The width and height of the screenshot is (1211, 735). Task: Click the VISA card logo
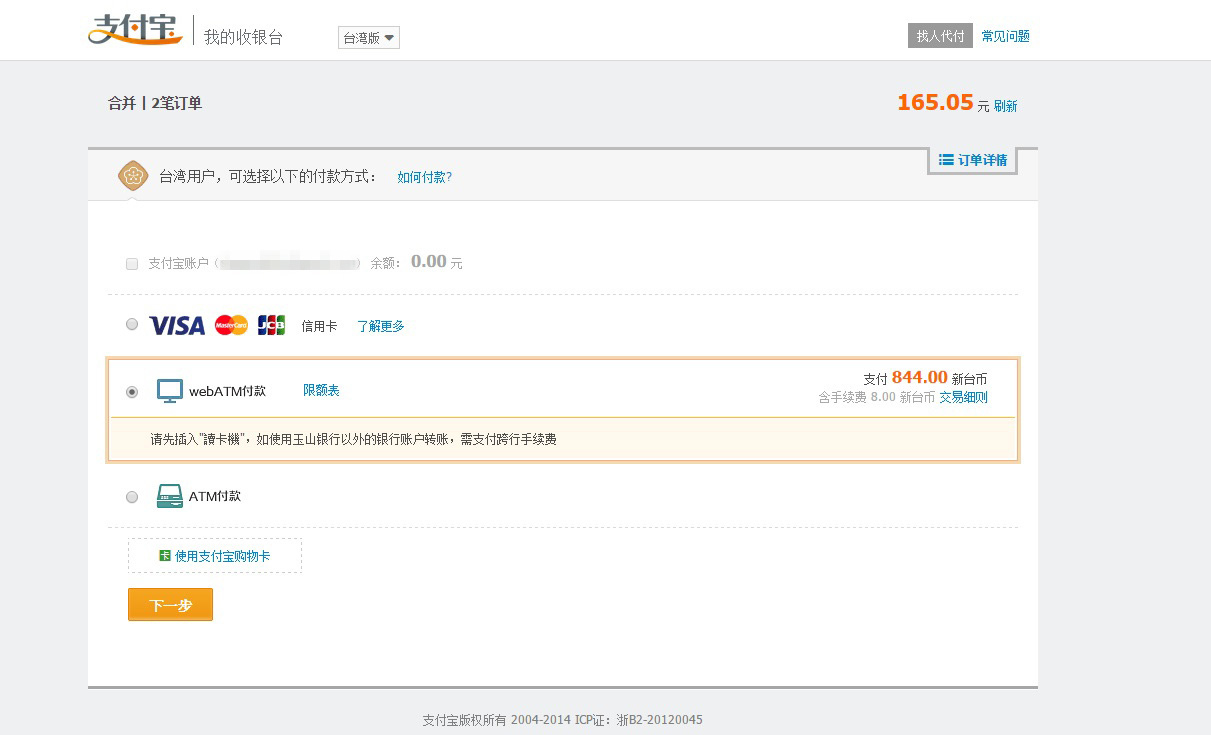(x=177, y=325)
